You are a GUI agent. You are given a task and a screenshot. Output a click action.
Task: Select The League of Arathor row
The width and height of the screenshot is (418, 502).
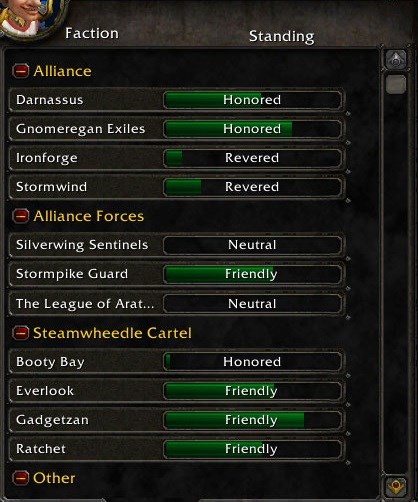(177, 303)
